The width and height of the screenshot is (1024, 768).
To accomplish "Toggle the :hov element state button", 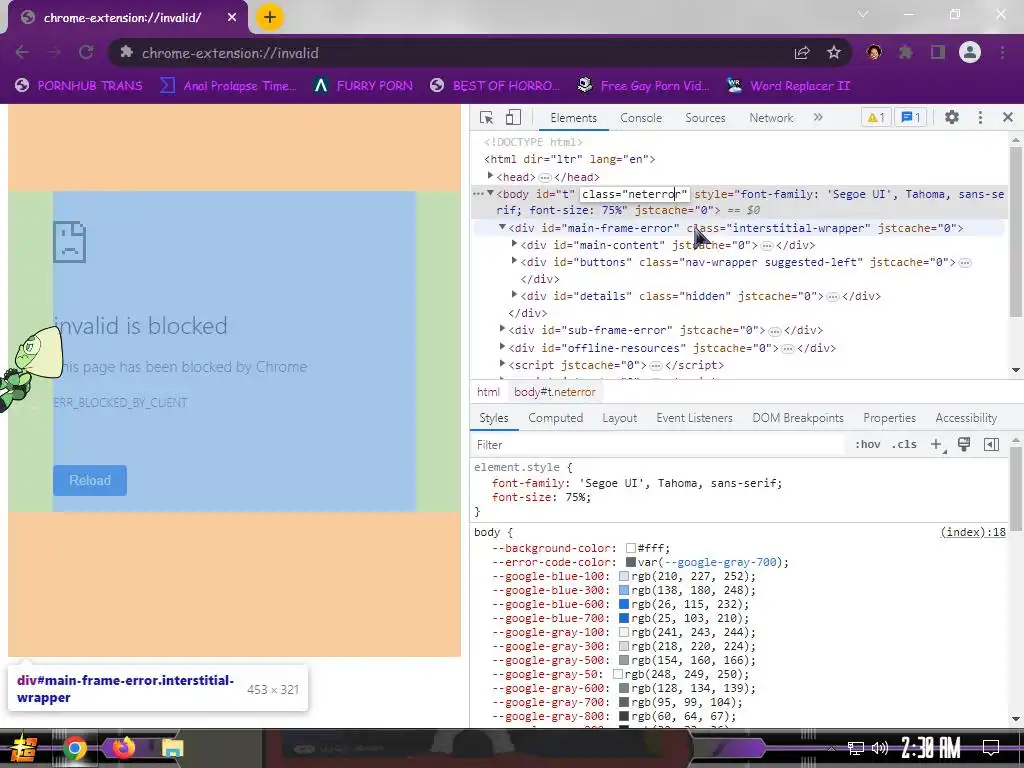I will (x=867, y=445).
